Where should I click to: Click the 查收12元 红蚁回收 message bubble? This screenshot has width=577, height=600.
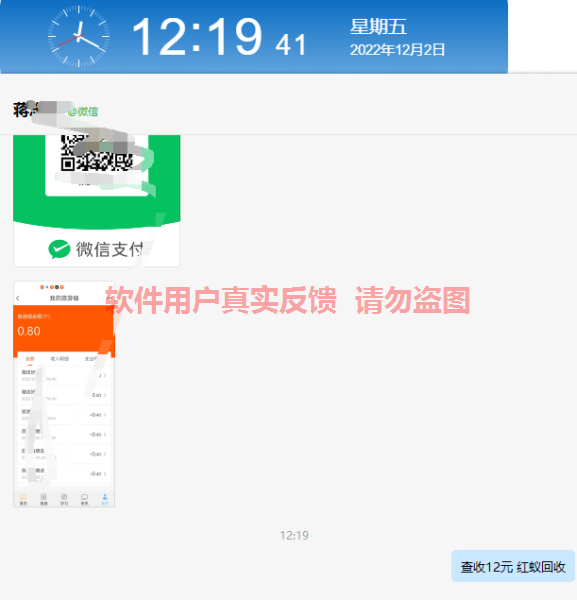[513, 566]
